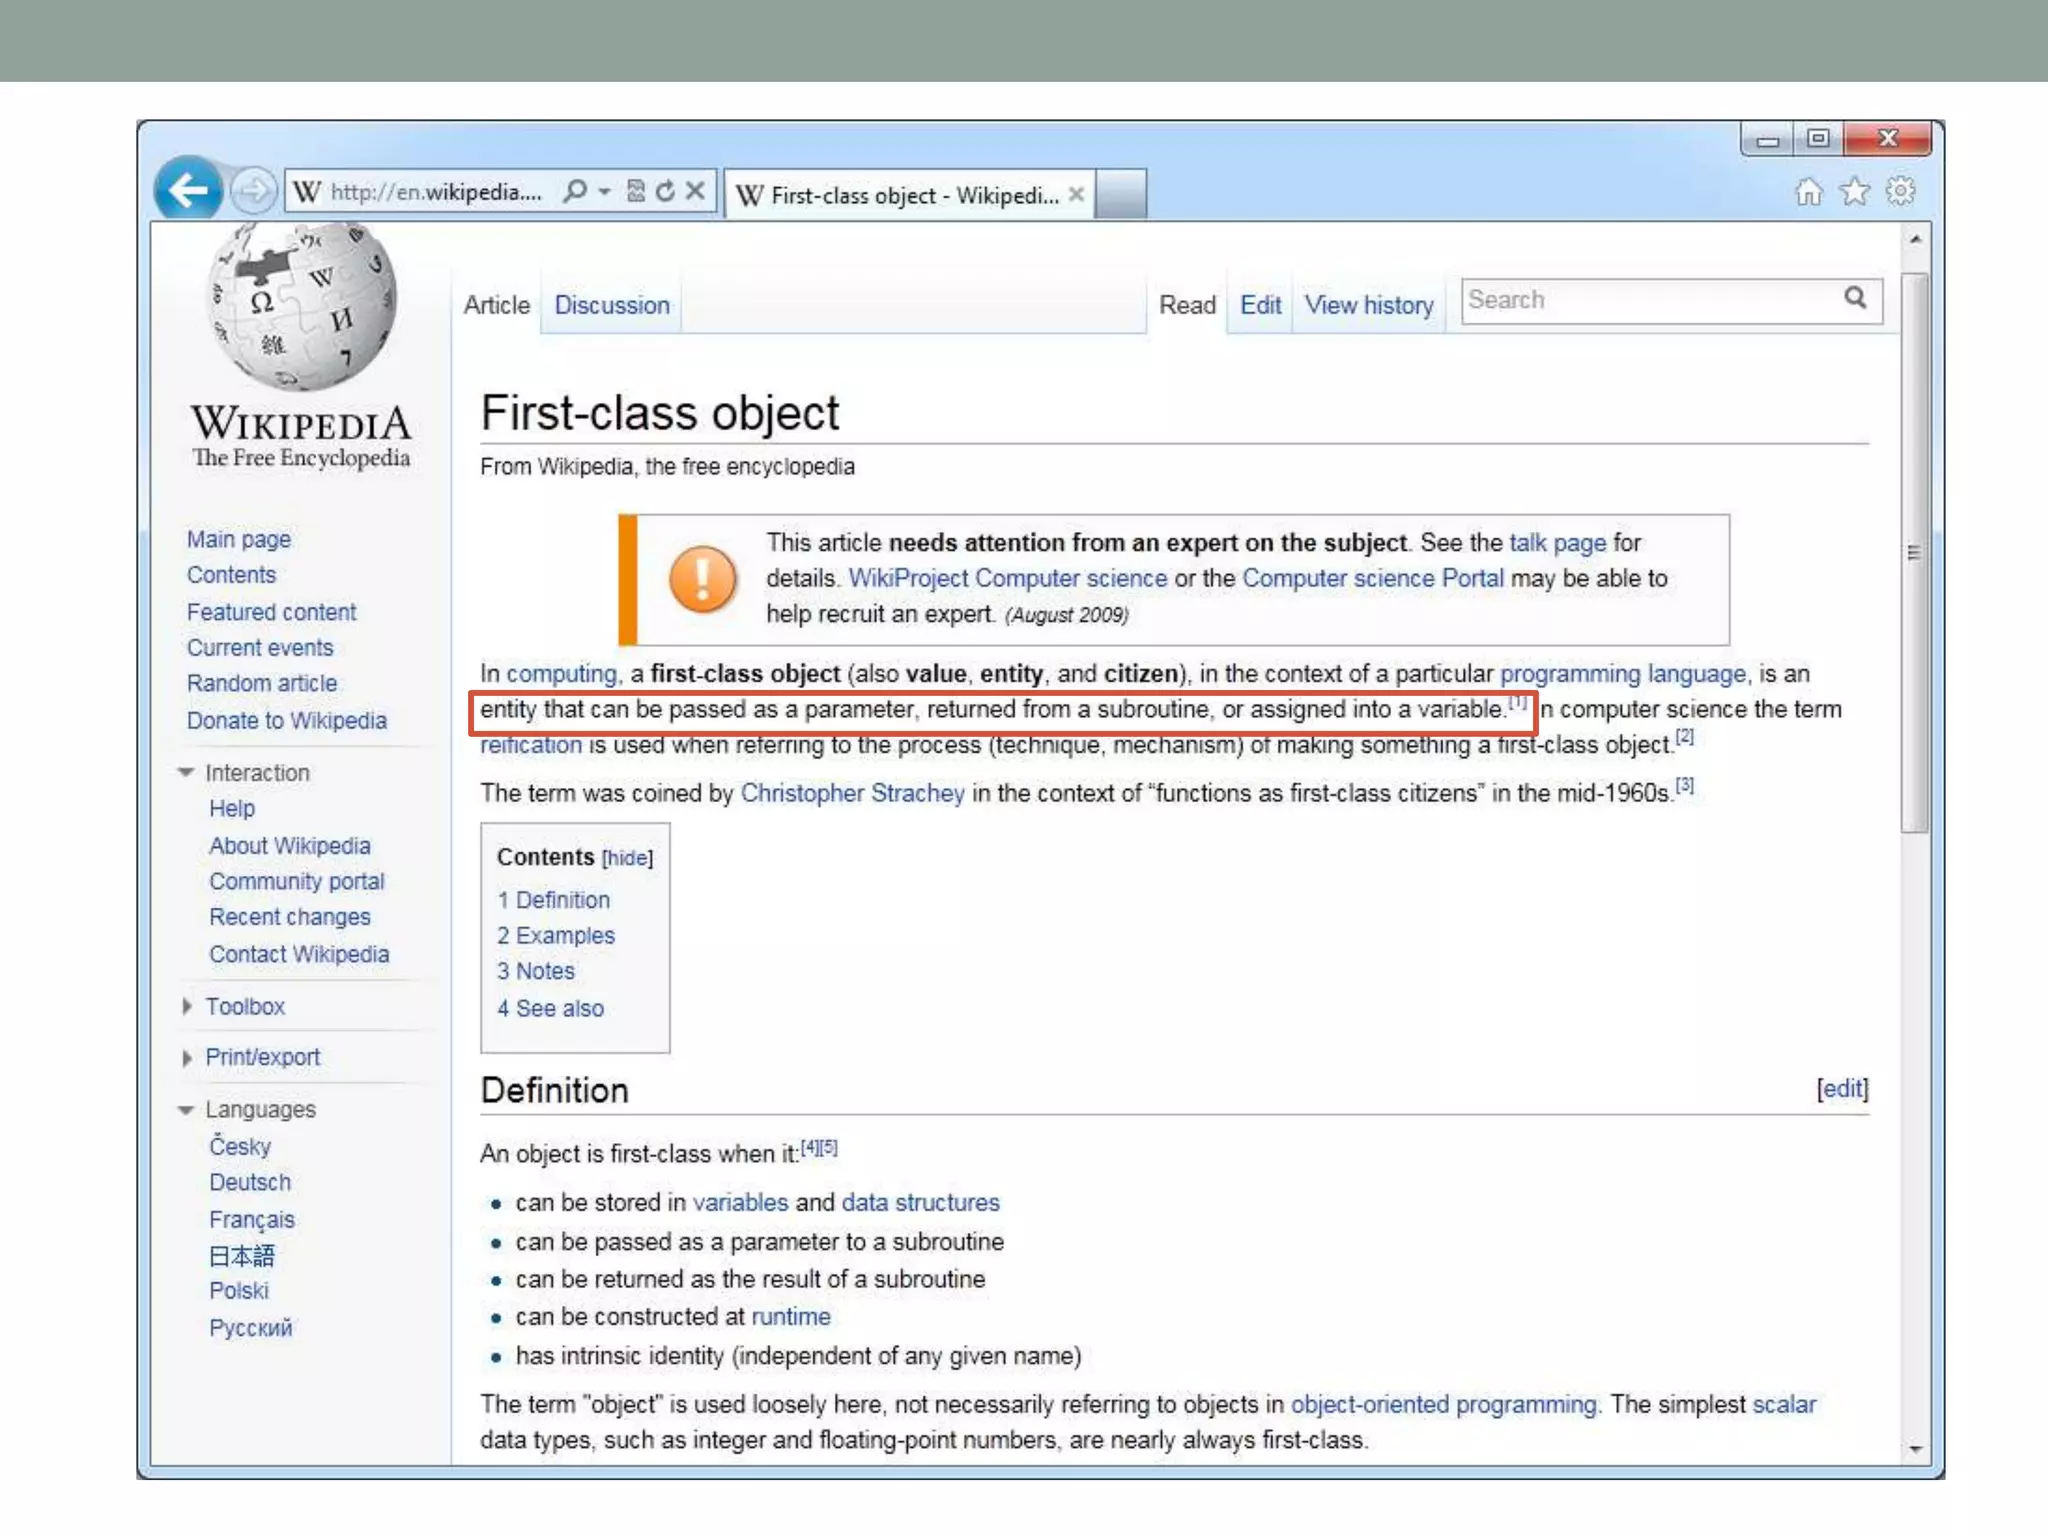2048x1536 pixels.
Task: Open browser tools gear icon
Action: (x=1901, y=191)
